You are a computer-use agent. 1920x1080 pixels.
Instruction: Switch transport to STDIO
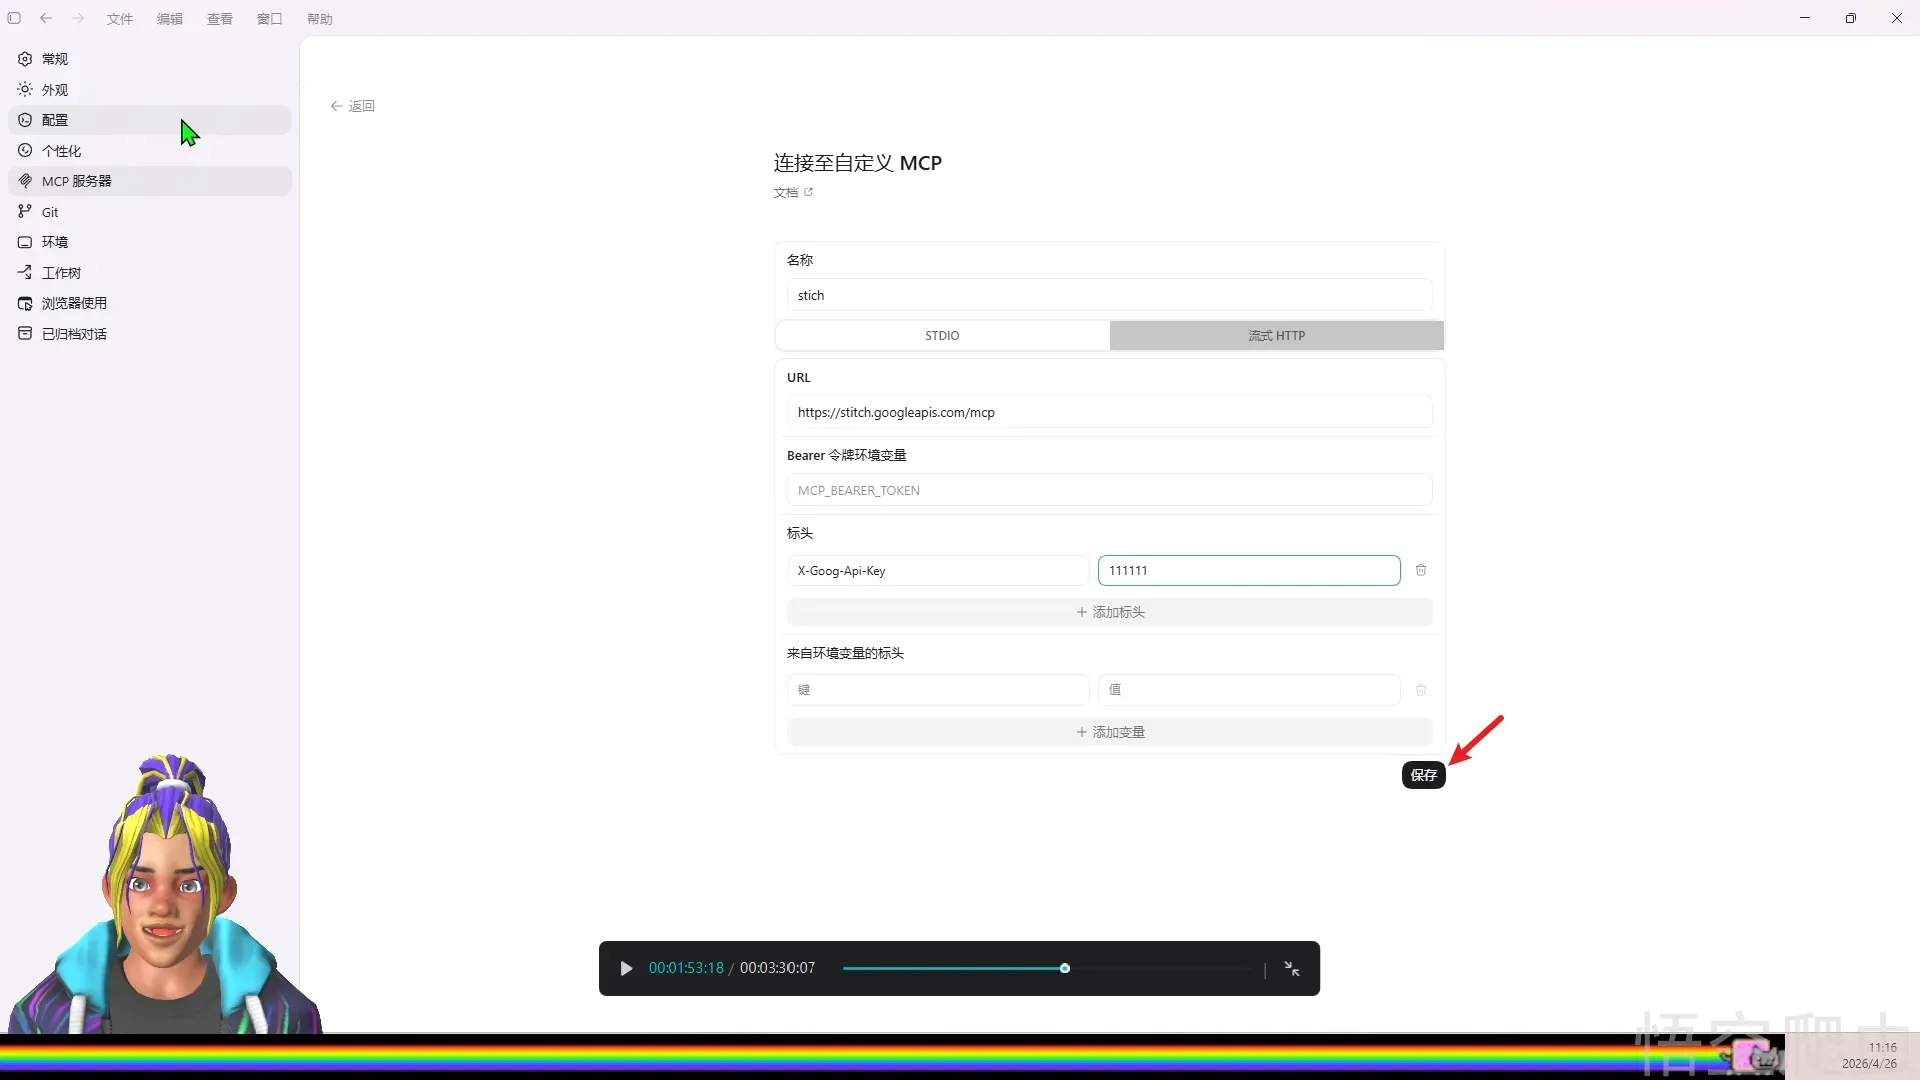click(x=941, y=336)
